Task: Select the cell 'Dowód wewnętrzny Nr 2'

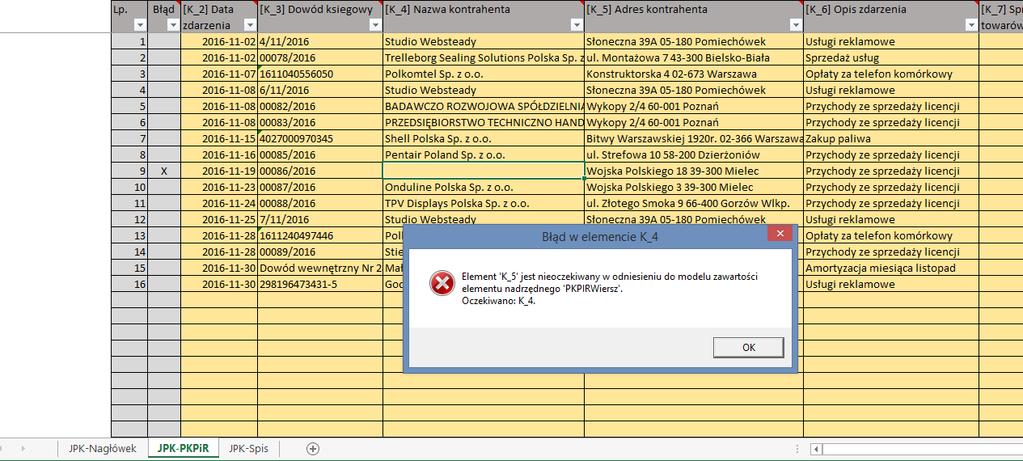Action: 320,268
